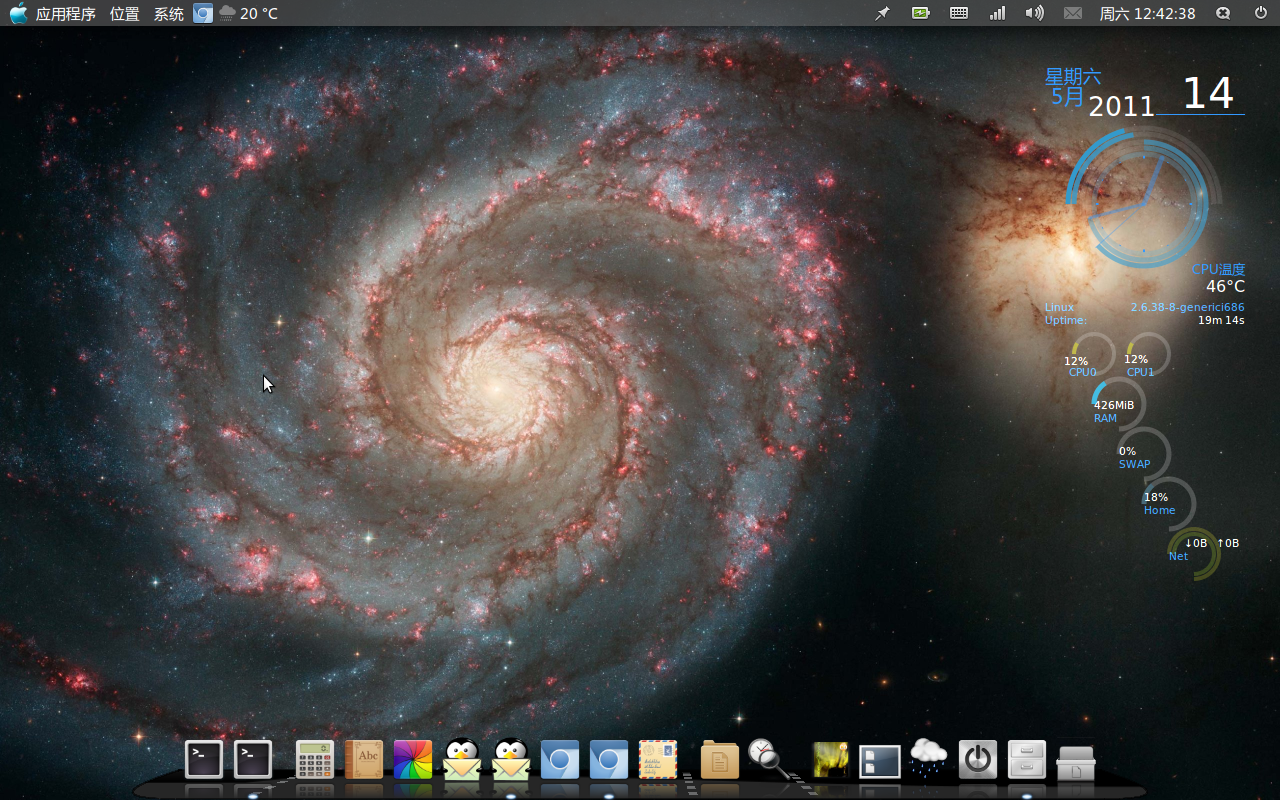1280x800 pixels.
Task: Open the documents folder in the dock
Action: click(x=720, y=760)
